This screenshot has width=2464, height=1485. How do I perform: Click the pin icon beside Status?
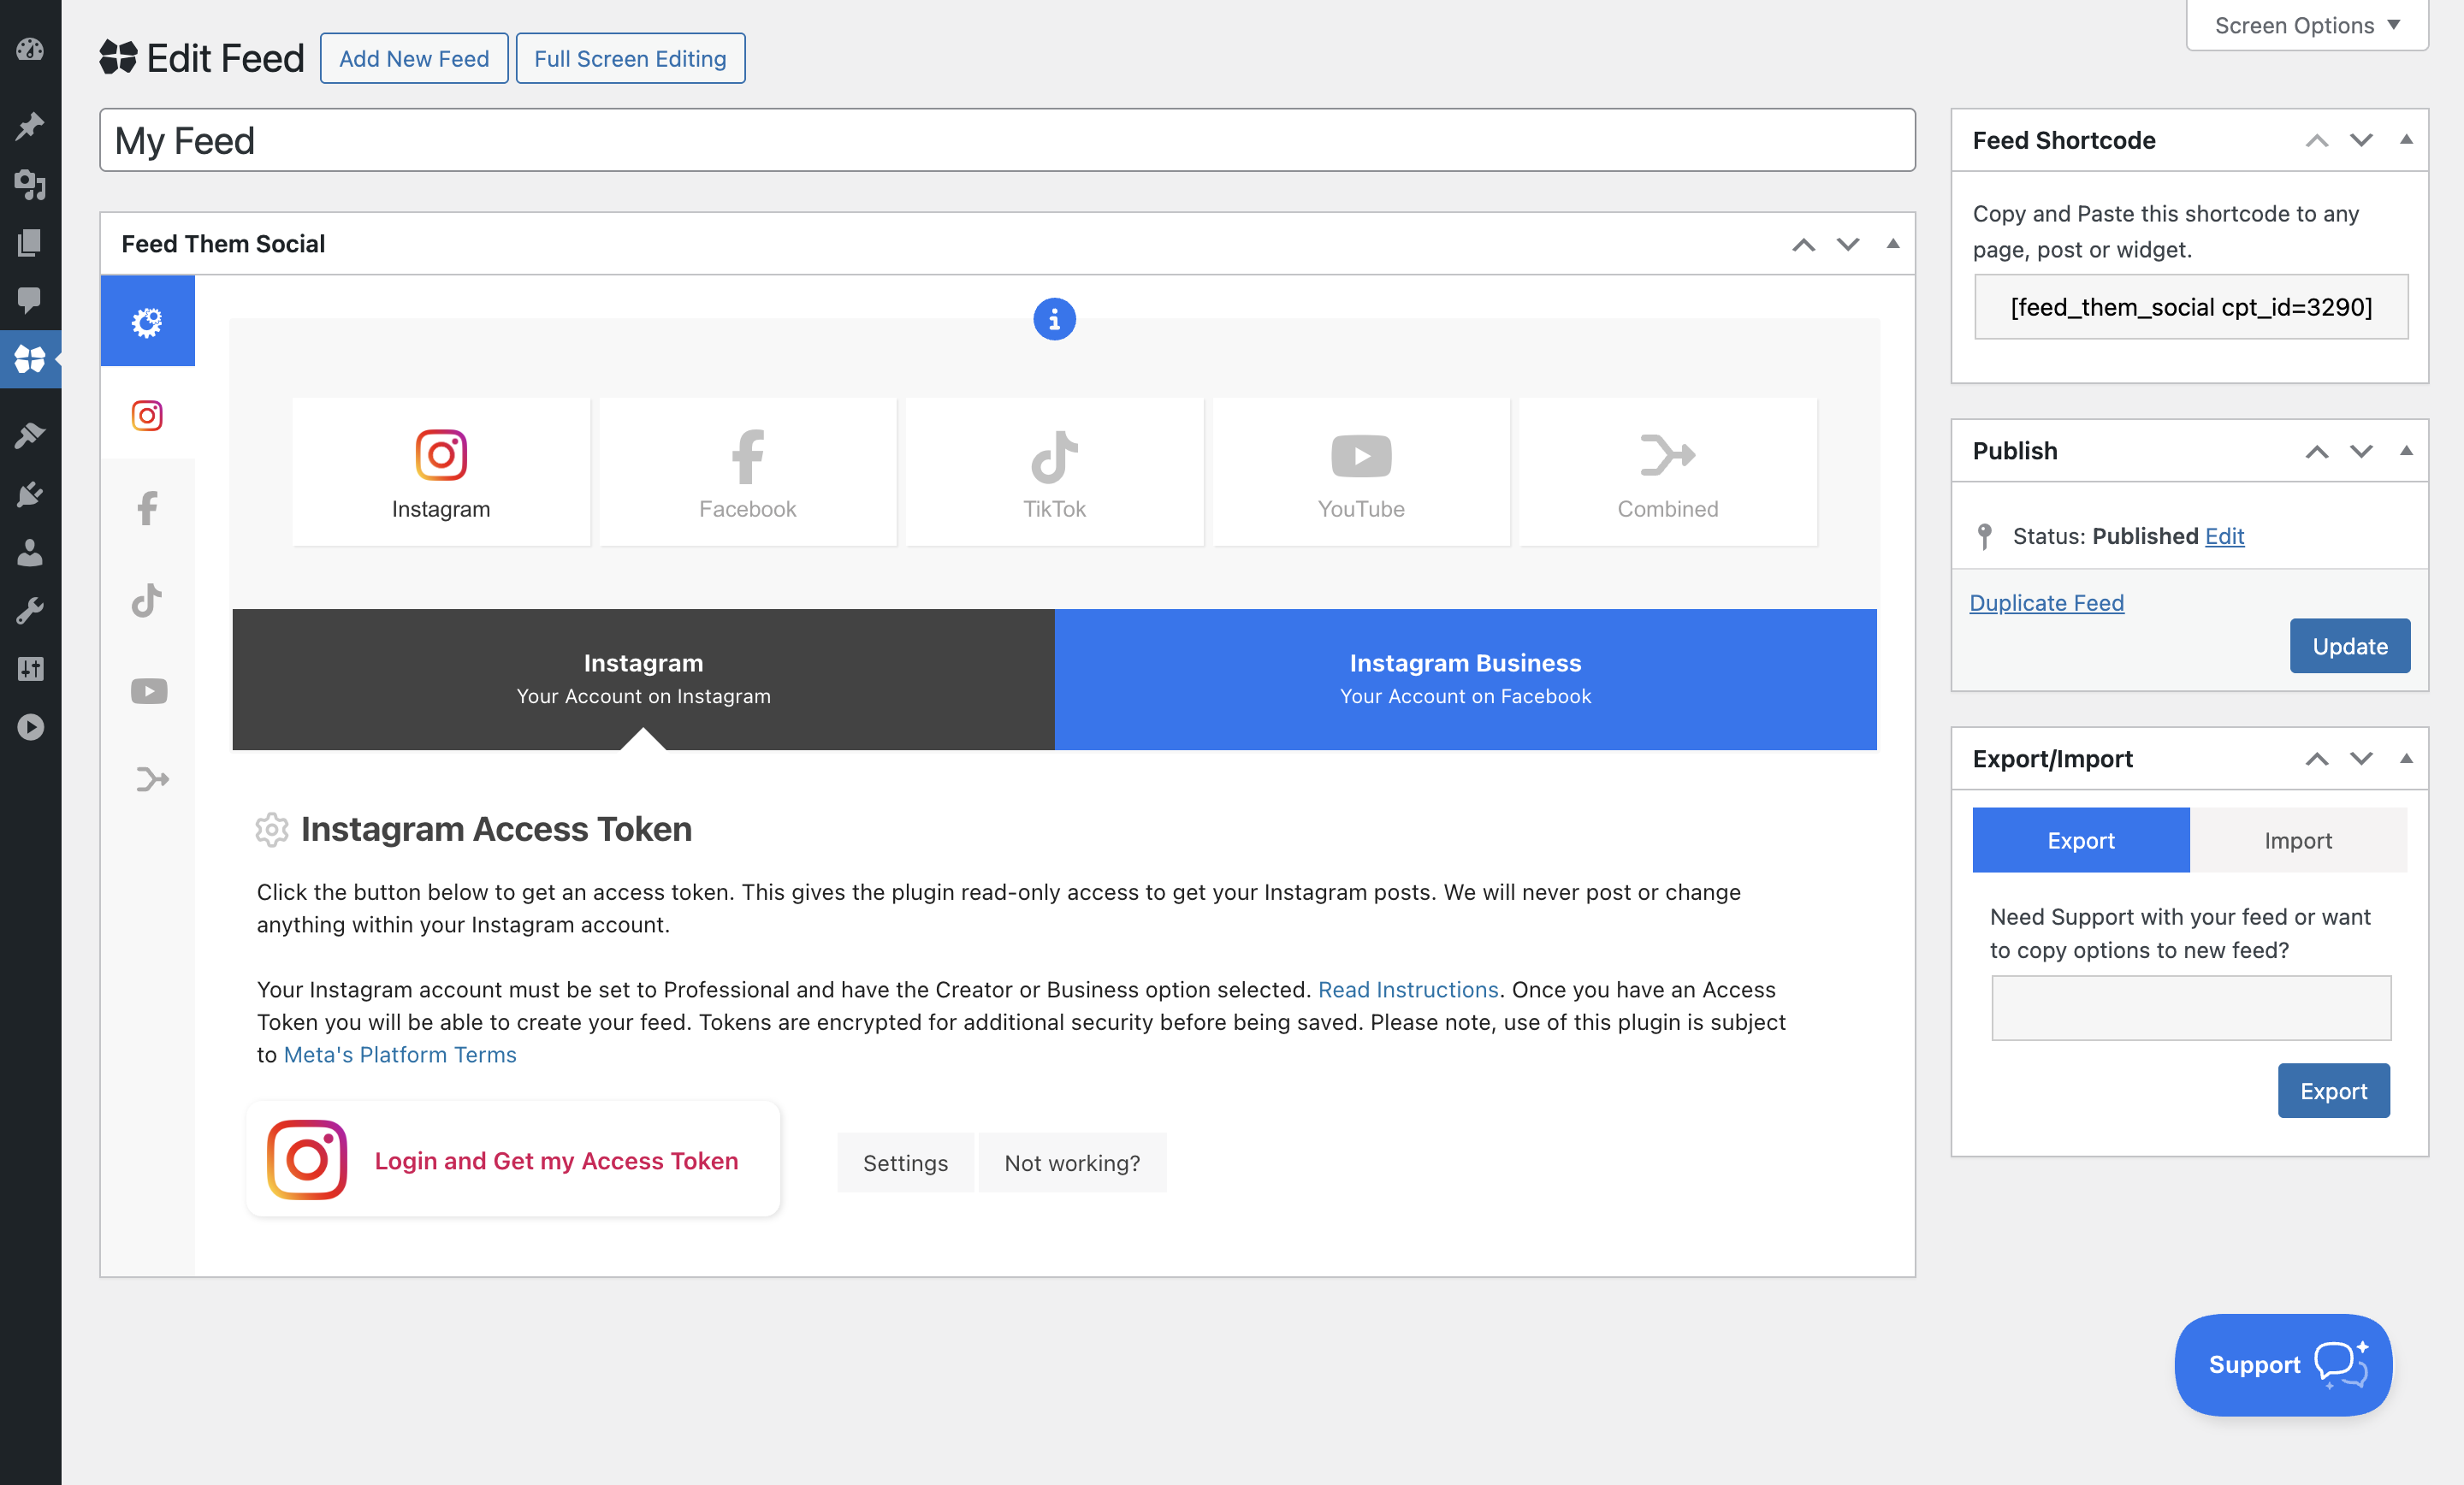(1985, 536)
